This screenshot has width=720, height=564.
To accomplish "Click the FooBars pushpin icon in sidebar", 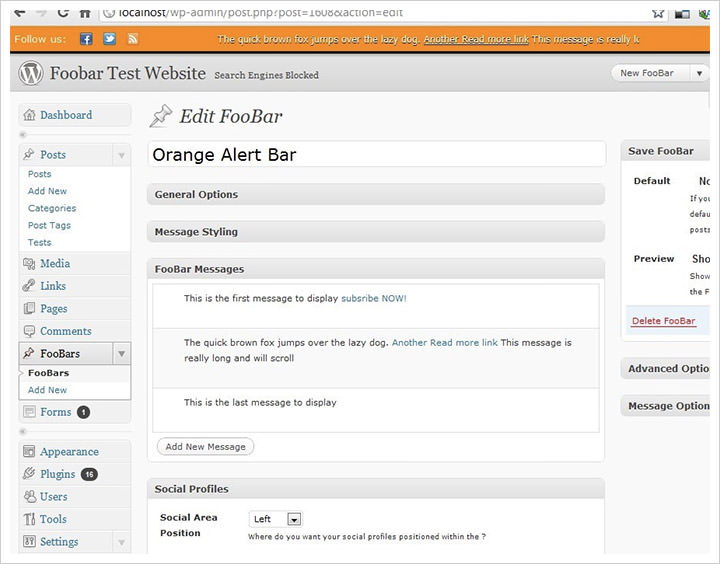I will pos(29,353).
